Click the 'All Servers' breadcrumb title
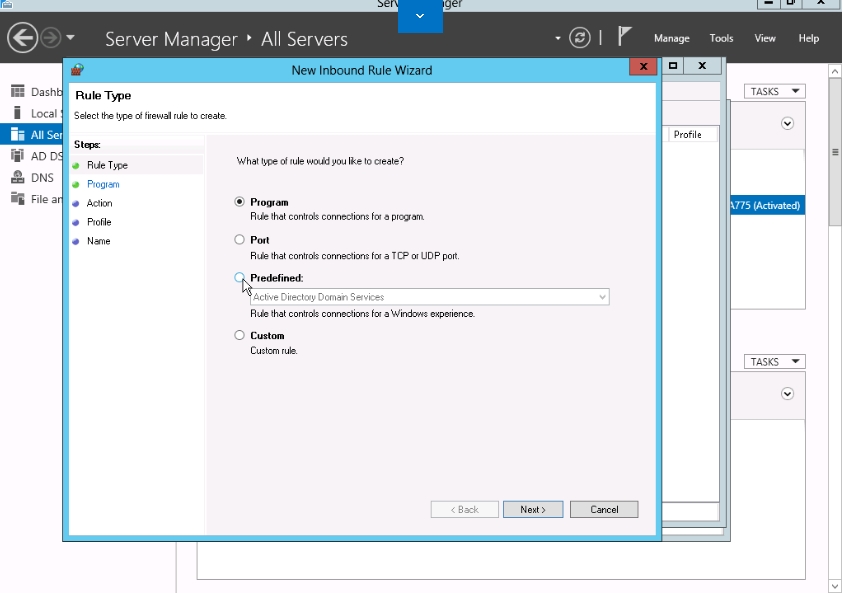The image size is (843, 593). pyautogui.click(x=304, y=39)
